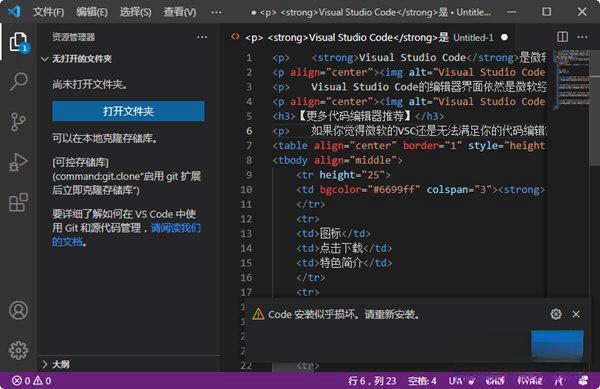The height and width of the screenshot is (389, 600).
Task: Click the h3 heading code line 5
Action: coord(358,116)
